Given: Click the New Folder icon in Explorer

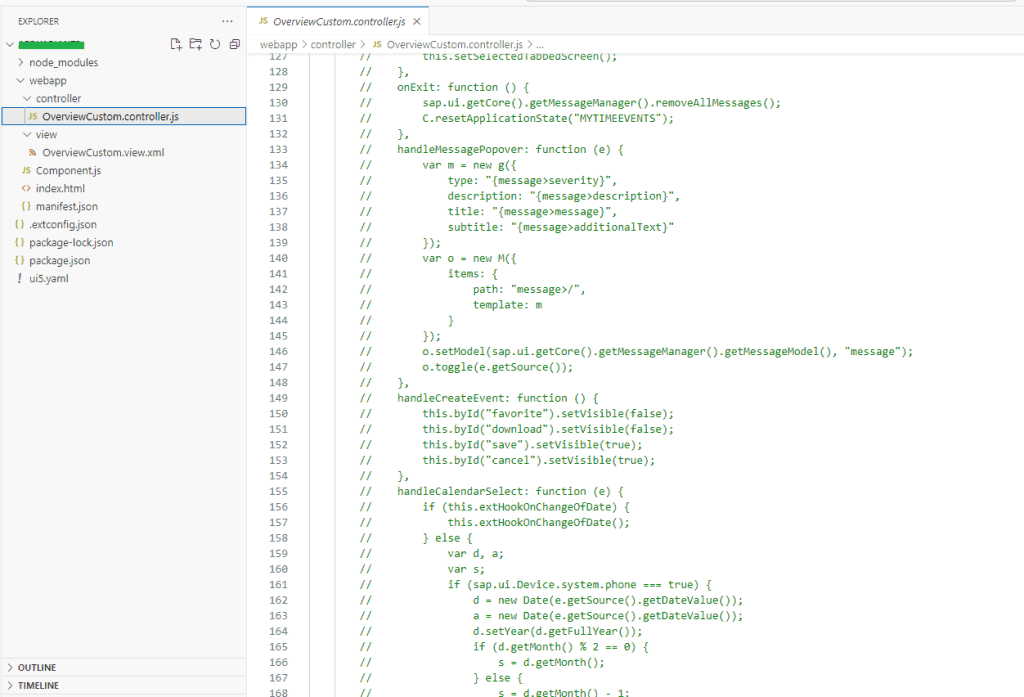Looking at the screenshot, I should point(195,44).
